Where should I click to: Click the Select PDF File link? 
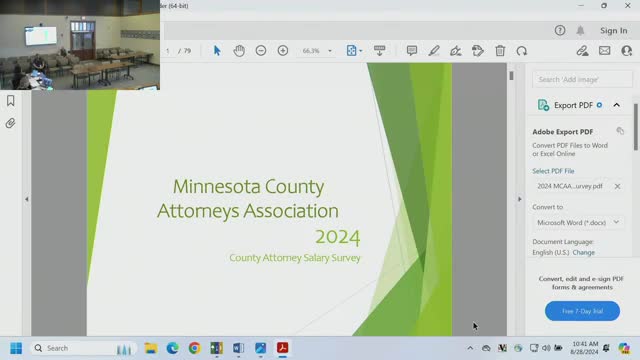pos(553,171)
